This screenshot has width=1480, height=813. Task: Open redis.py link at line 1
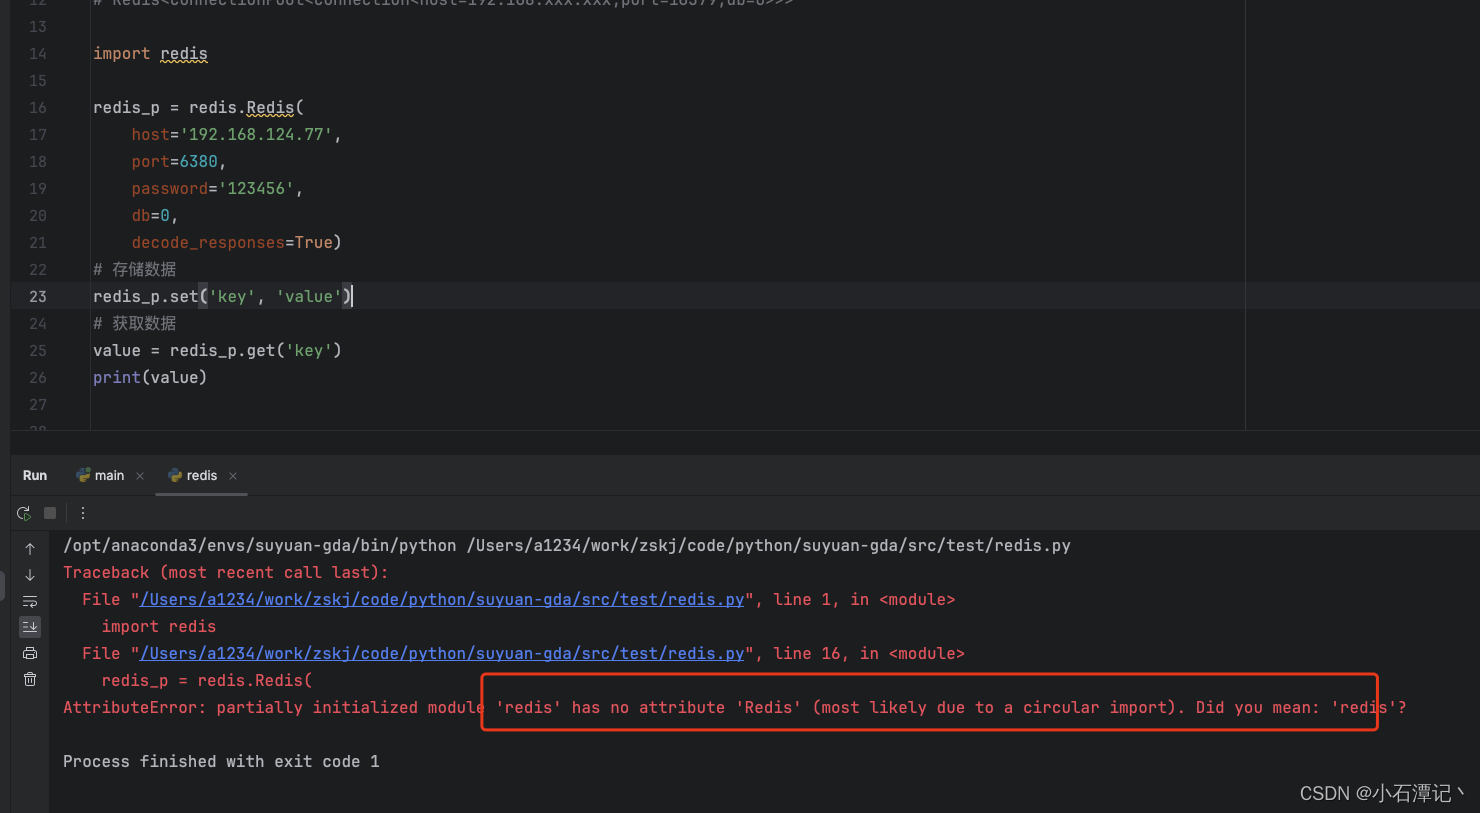[x=442, y=599]
